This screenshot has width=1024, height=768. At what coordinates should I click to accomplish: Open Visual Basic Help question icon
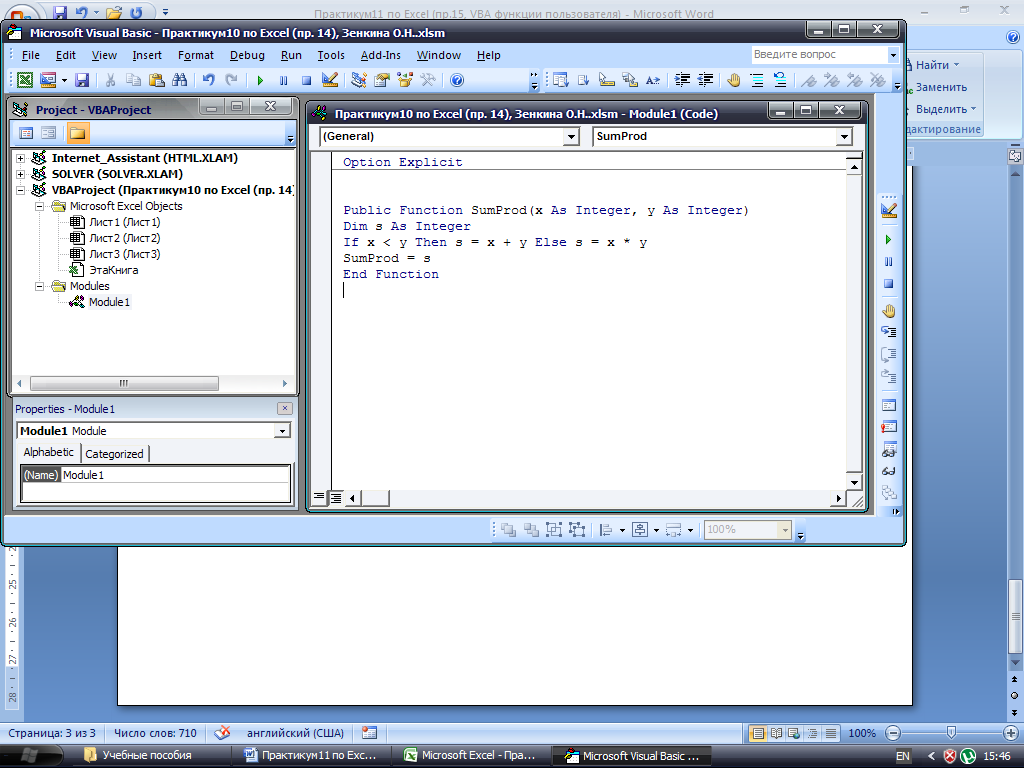point(457,80)
